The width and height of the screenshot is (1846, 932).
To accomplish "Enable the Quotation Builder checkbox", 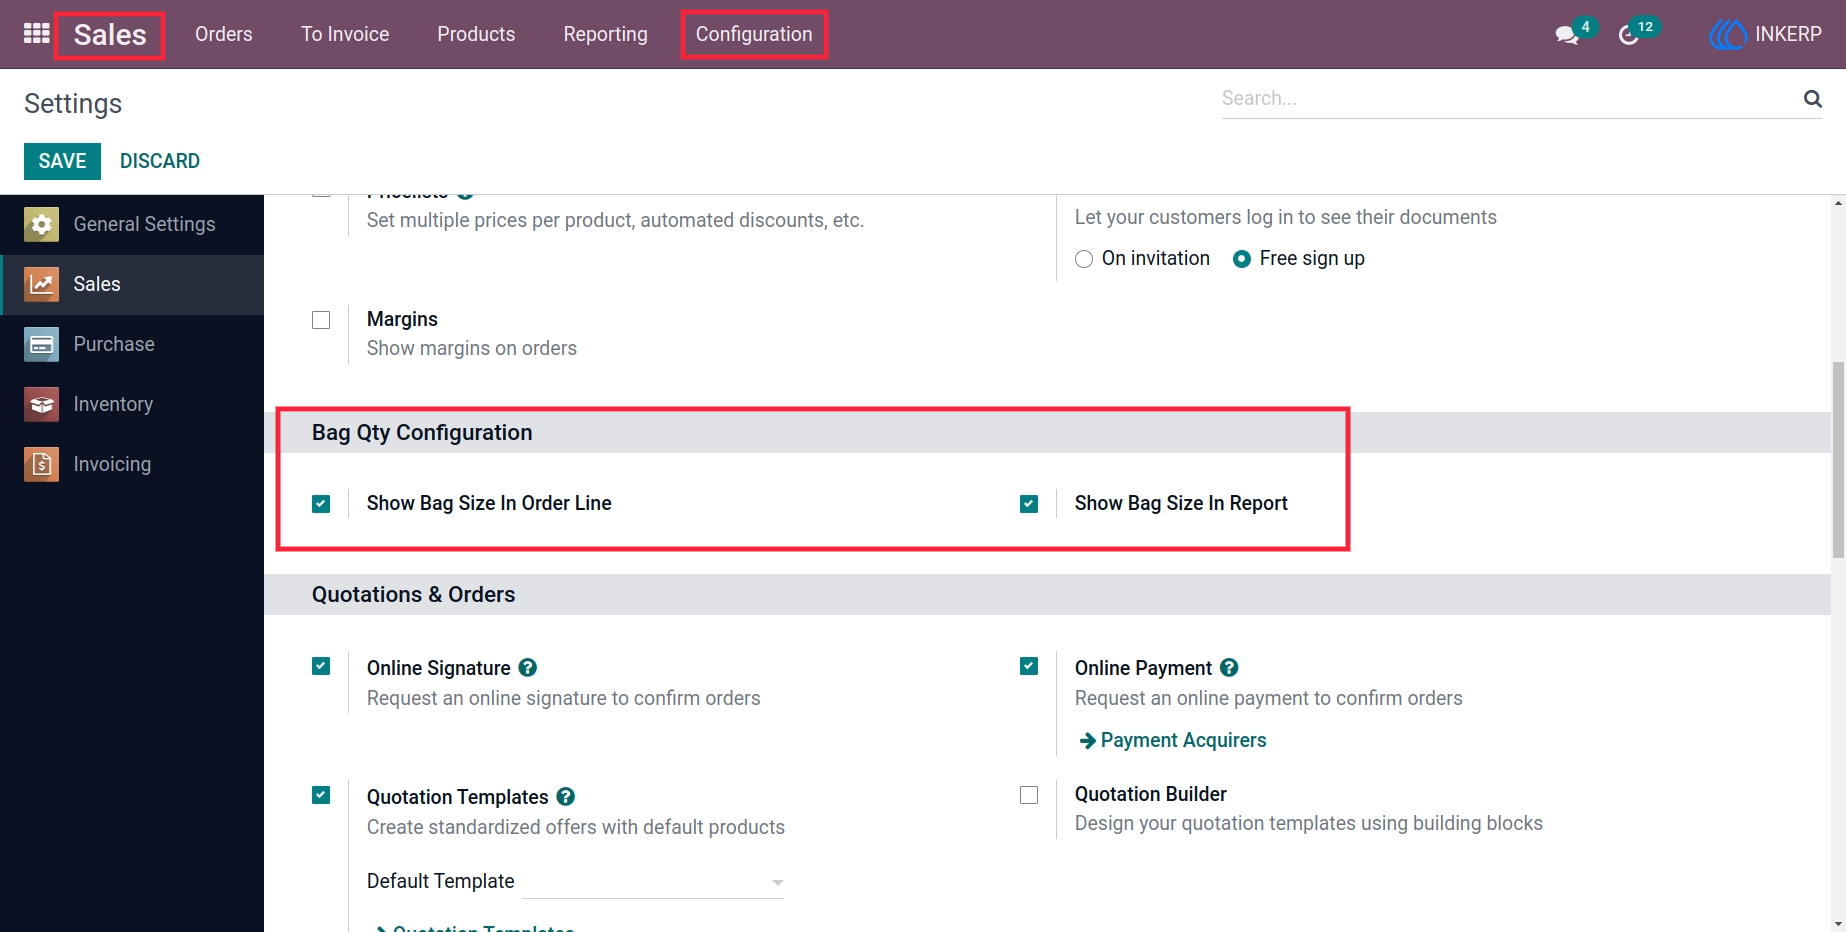I will [1029, 795].
